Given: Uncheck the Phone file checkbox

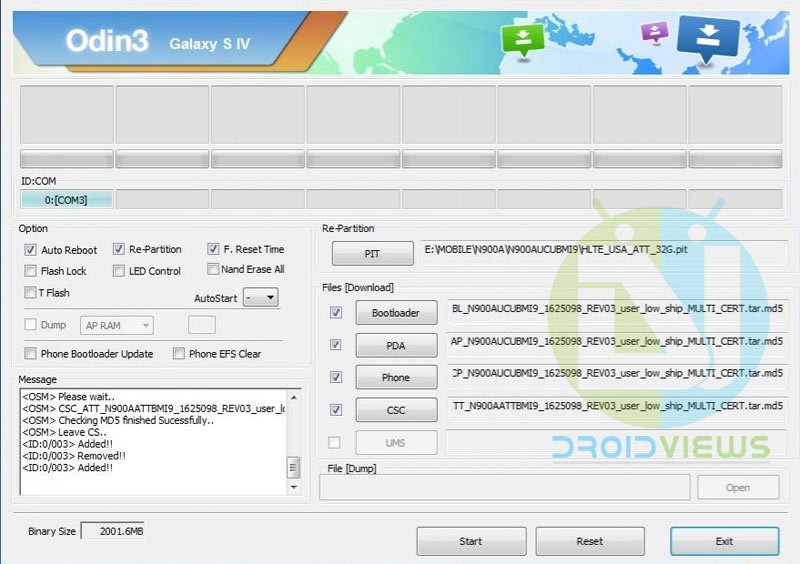Looking at the screenshot, I should (336, 377).
